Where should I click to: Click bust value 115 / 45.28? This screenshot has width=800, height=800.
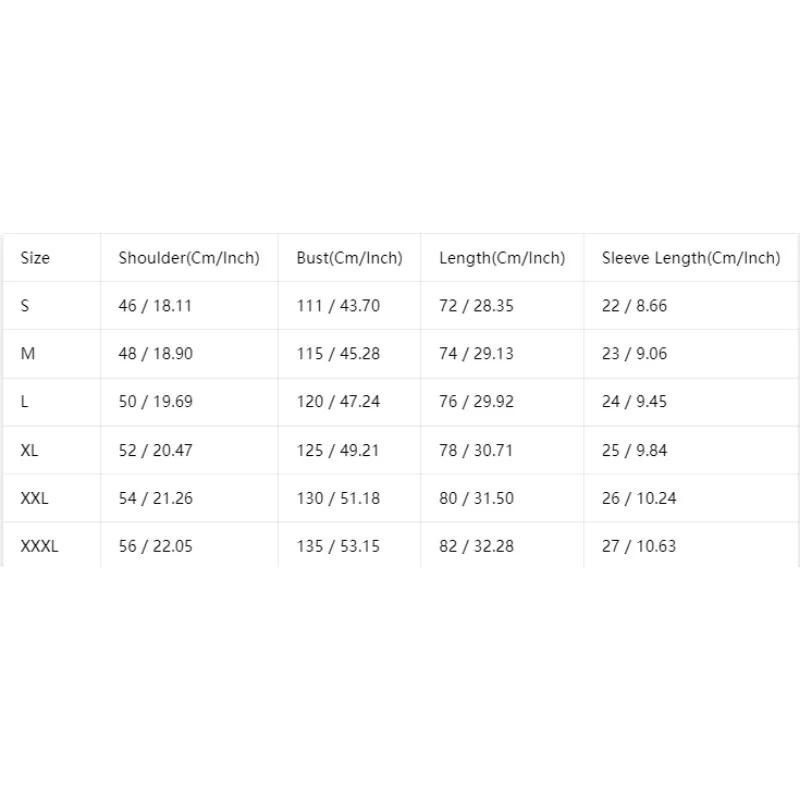pyautogui.click(x=338, y=354)
